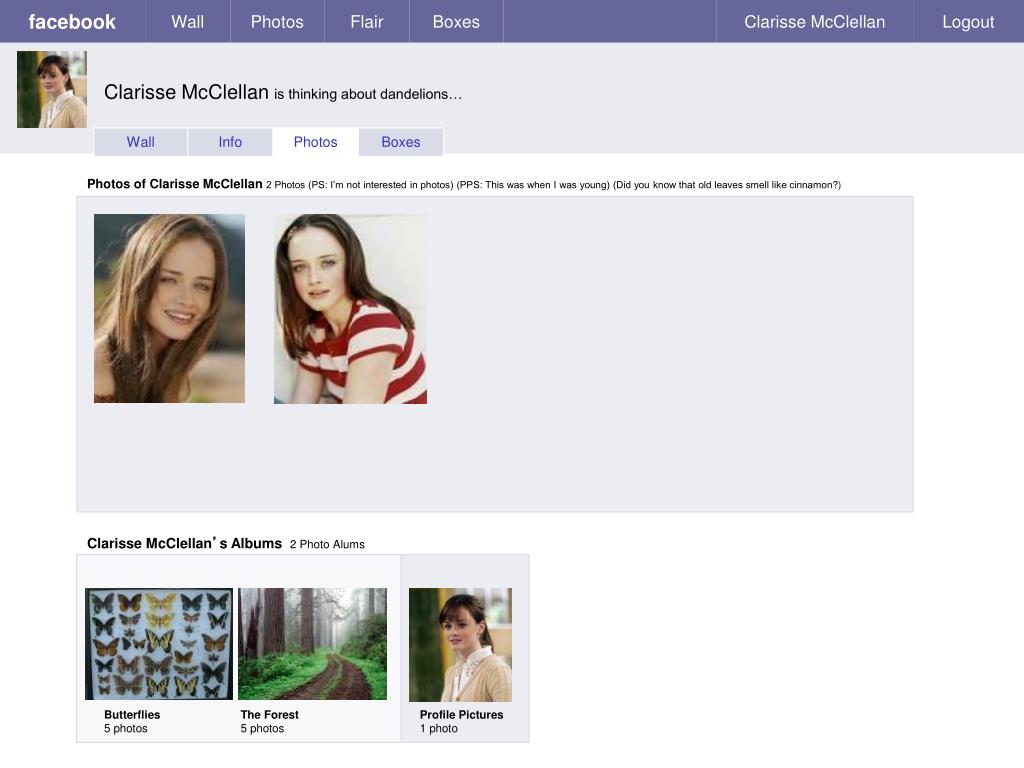The image size is (1024, 768).
Task: Click The Forest album title
Action: (x=269, y=714)
